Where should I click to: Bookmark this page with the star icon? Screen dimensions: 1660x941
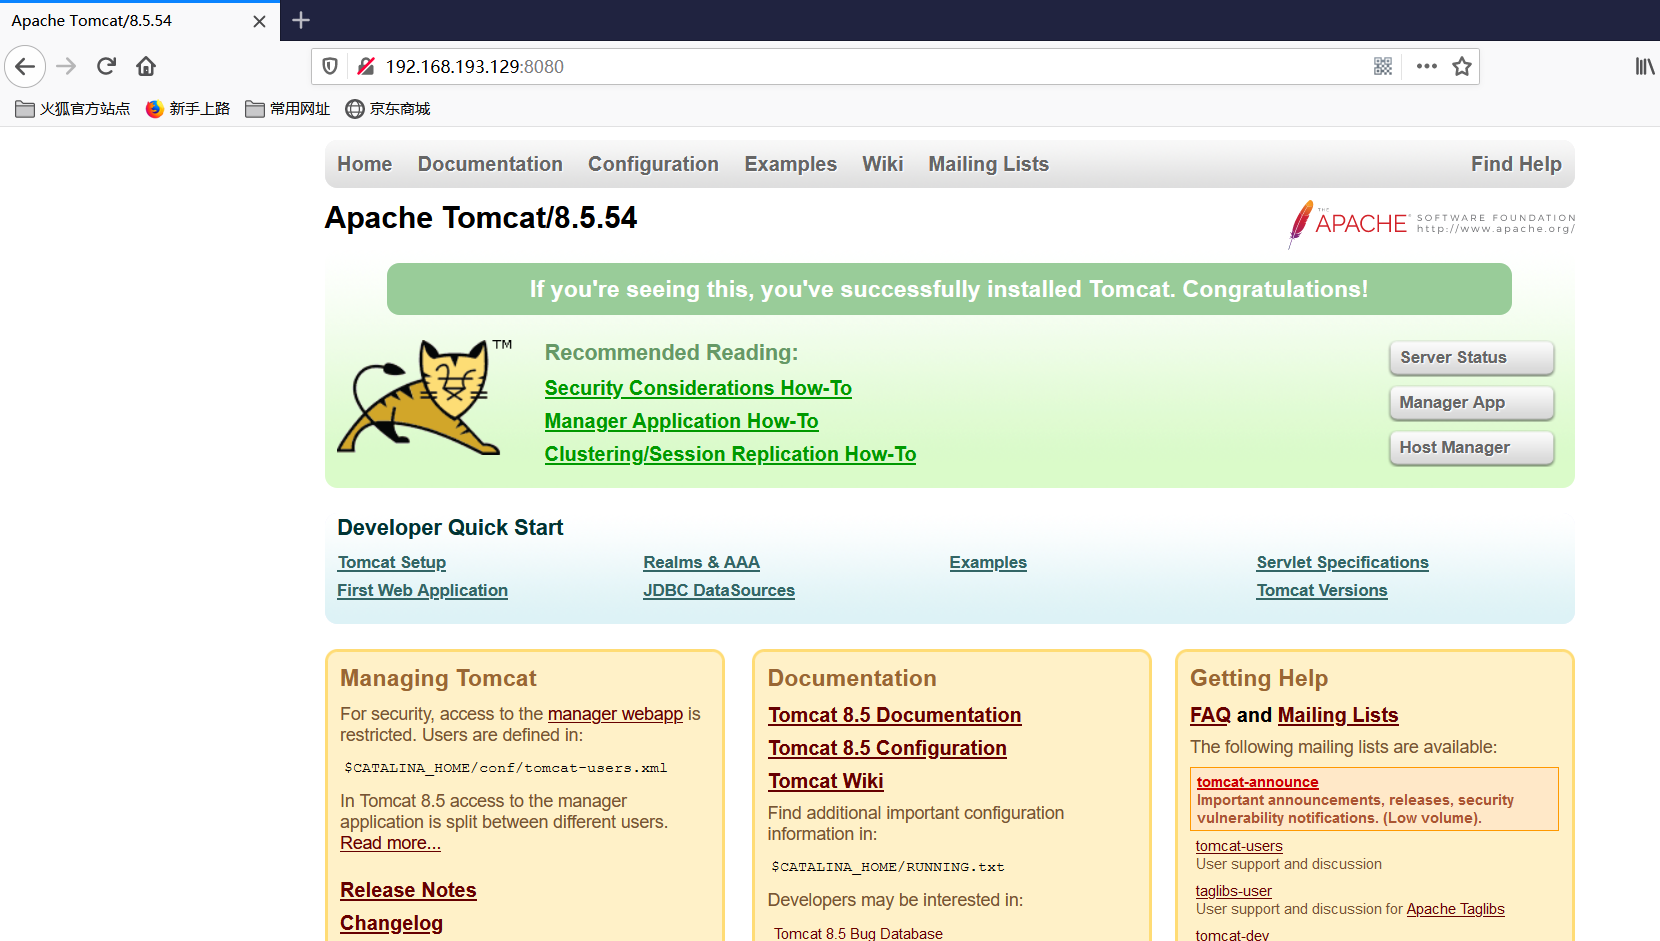coord(1462,67)
